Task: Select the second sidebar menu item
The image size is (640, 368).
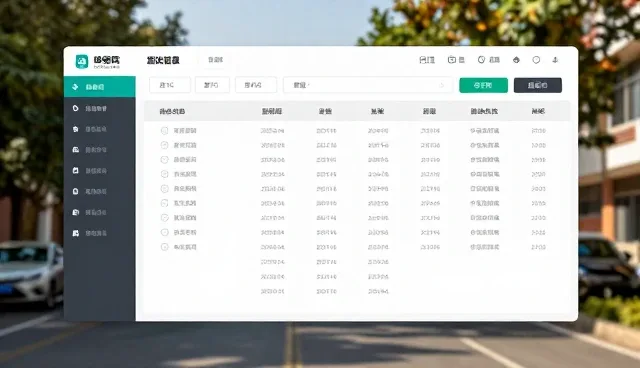Action: point(100,108)
